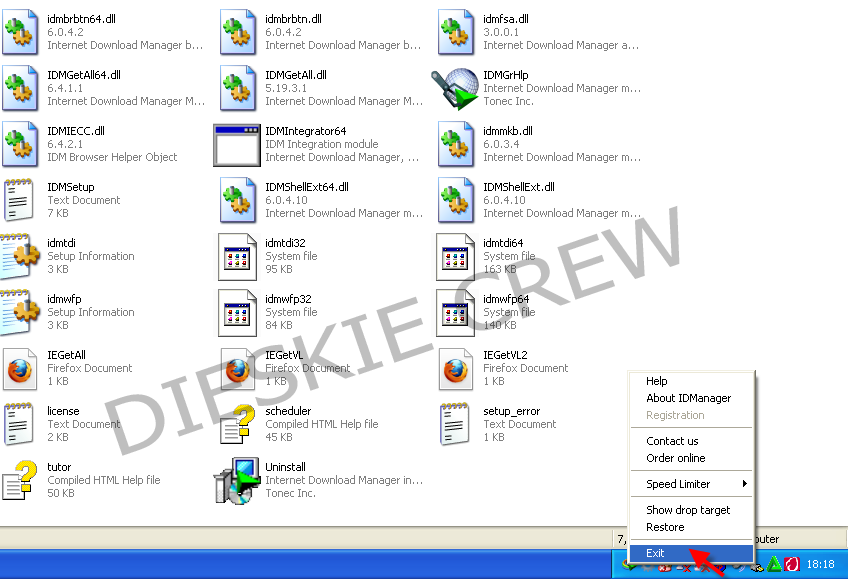Image resolution: width=848 pixels, height=579 pixels.
Task: Select the IDMIntegrator64 window-shaped icon
Action: pos(237,145)
